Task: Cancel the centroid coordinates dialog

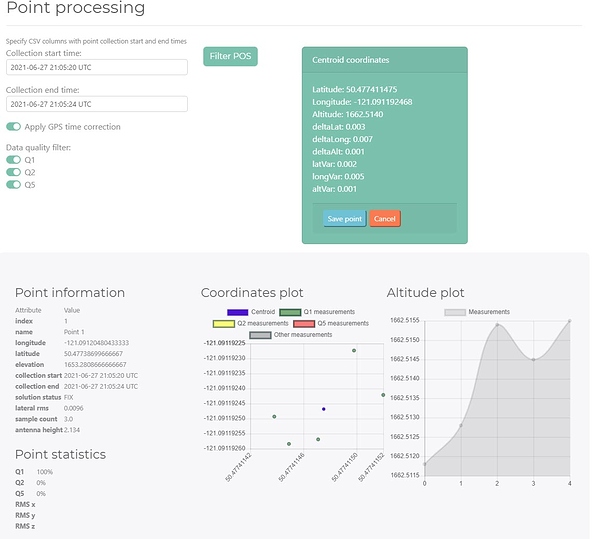Action: point(385,219)
